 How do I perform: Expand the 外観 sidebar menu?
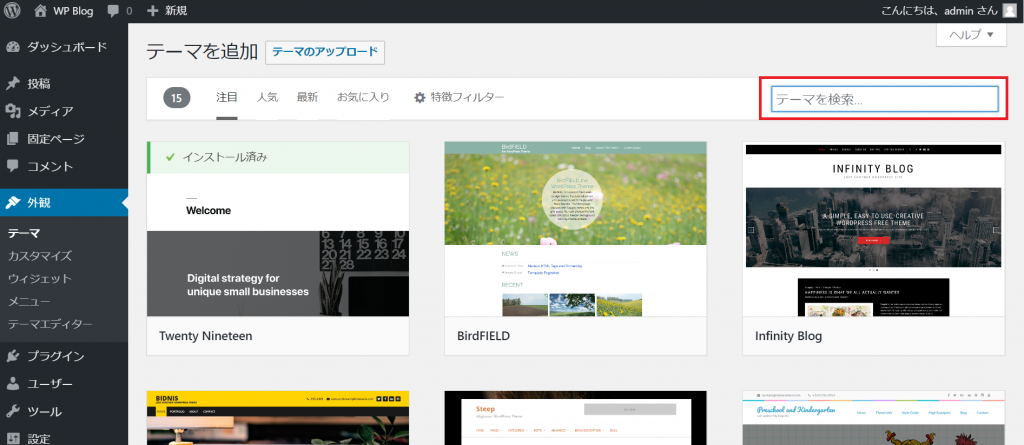pos(39,202)
